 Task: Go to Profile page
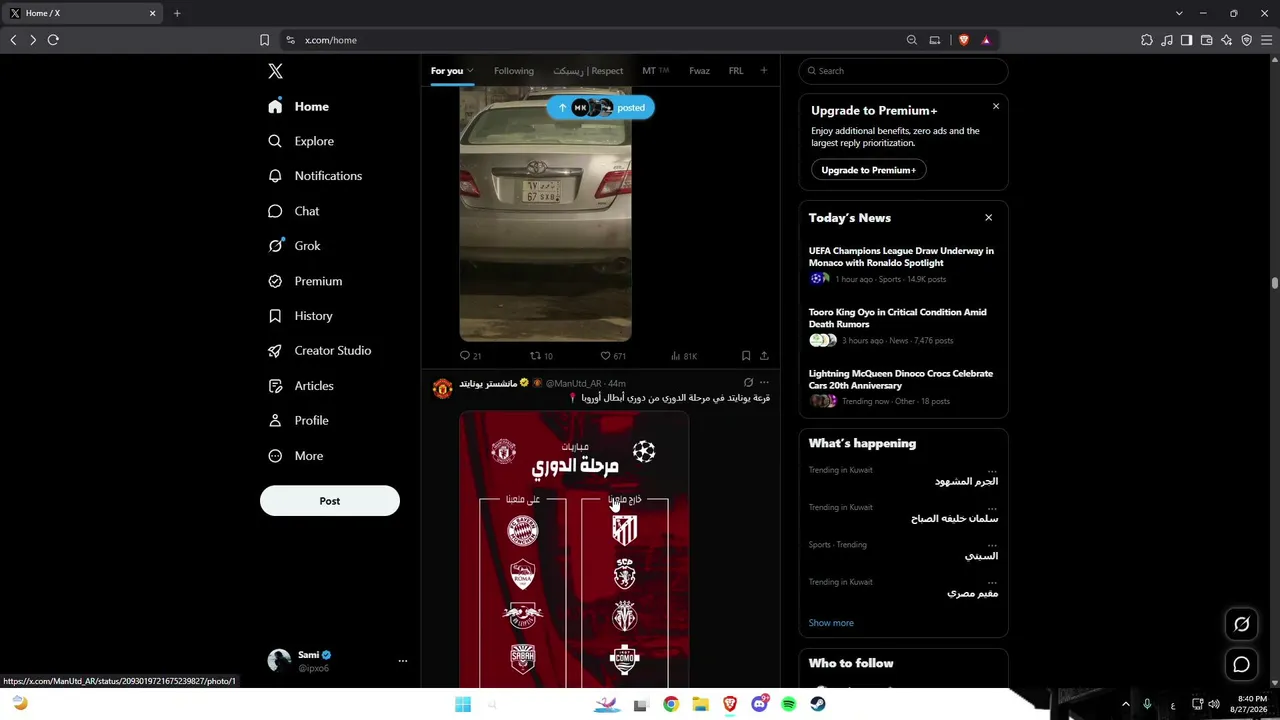click(298, 421)
